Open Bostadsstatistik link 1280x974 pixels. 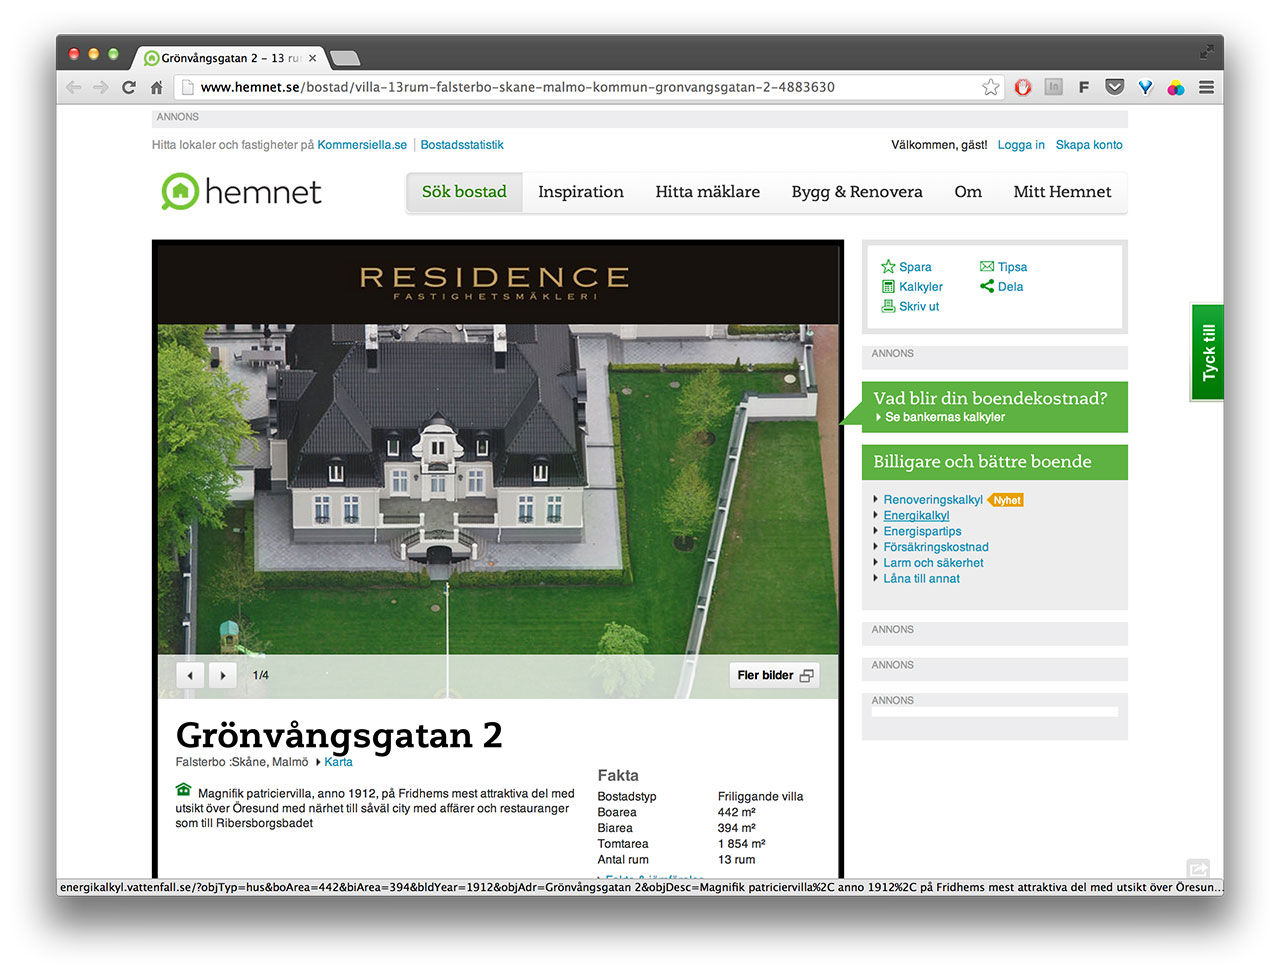462,145
